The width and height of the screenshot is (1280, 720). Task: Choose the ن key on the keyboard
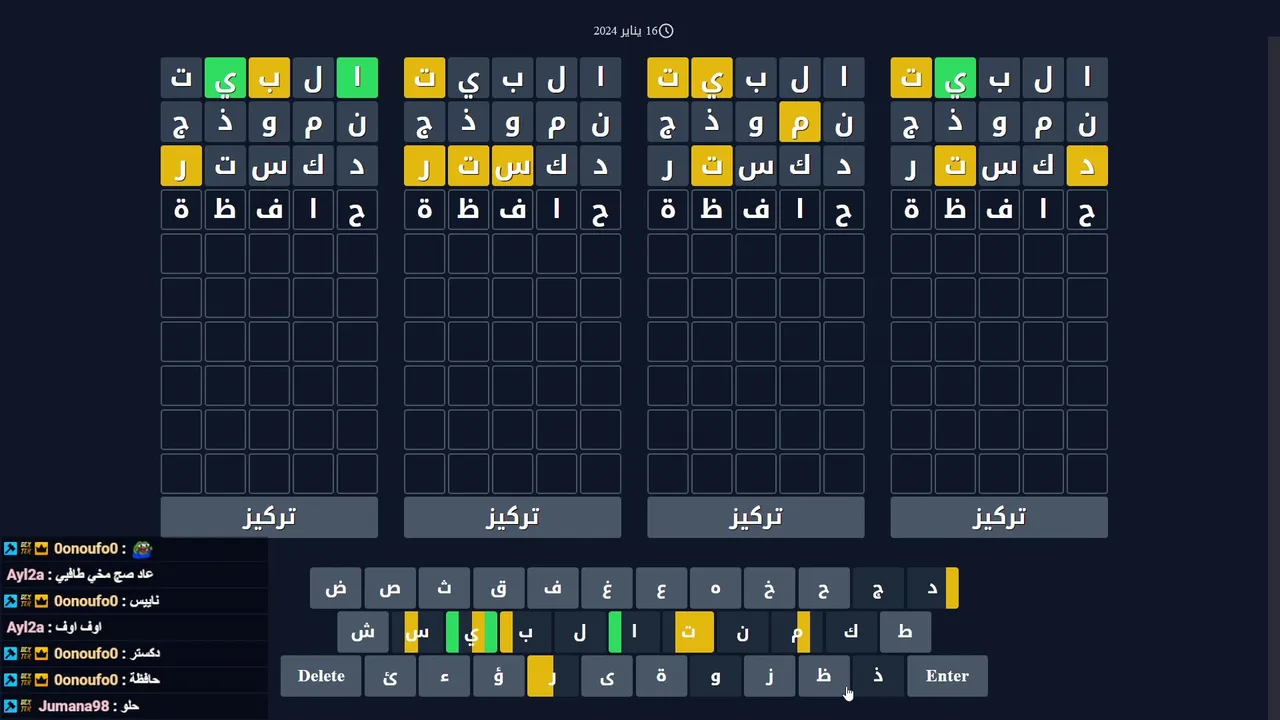[x=742, y=632]
